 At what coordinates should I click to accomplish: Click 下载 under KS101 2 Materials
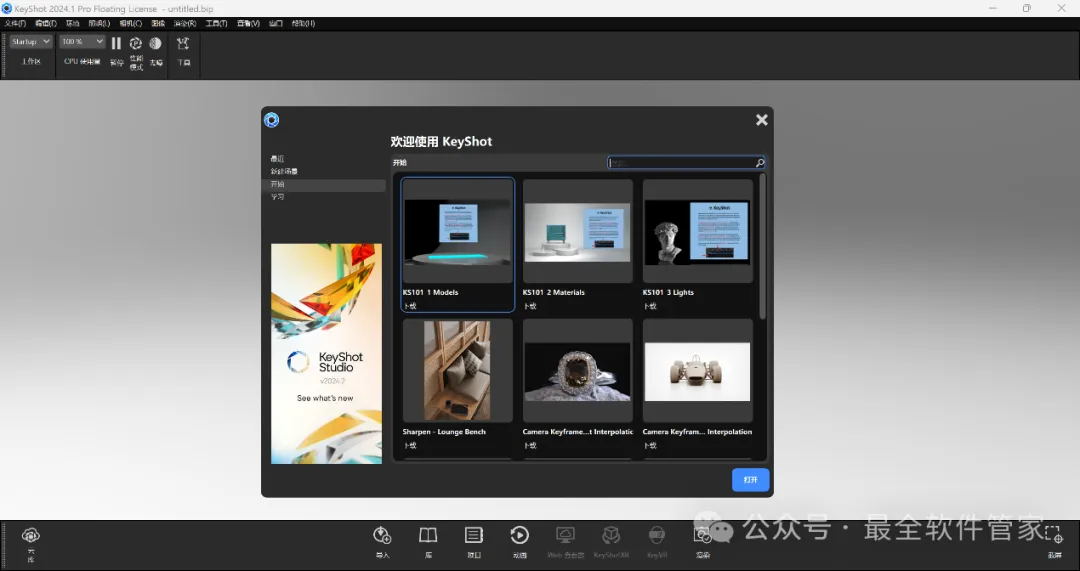[530, 307]
